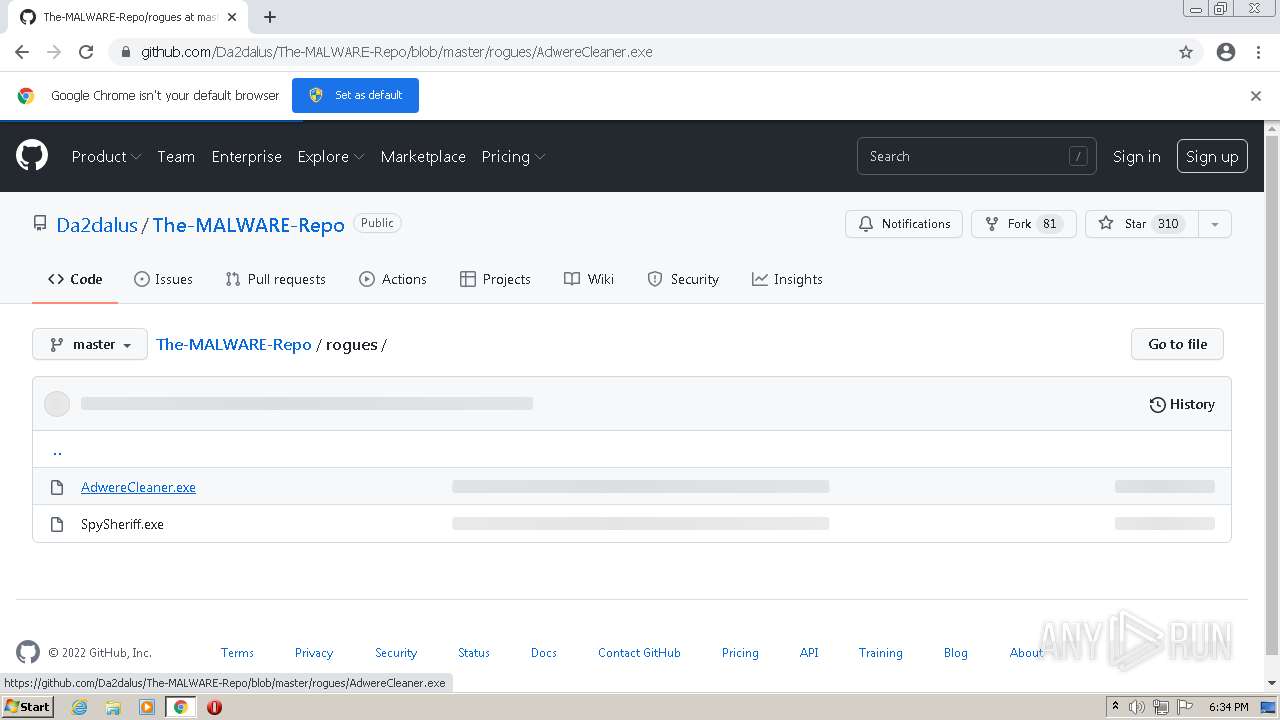Click the Chrome icon in taskbar
1280x720 pixels.
pyautogui.click(x=181, y=707)
